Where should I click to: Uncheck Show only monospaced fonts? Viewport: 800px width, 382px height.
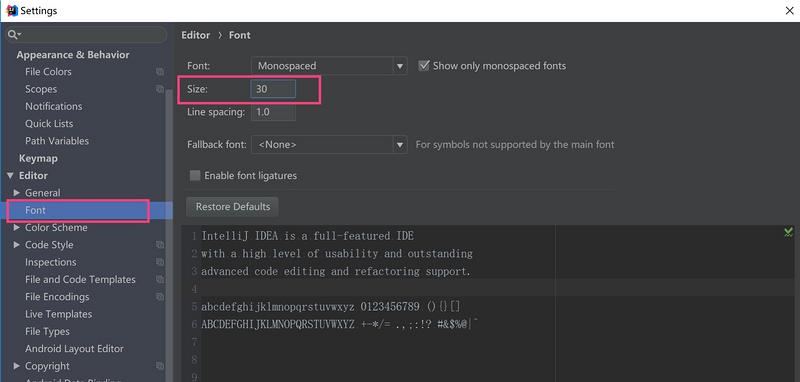point(423,66)
